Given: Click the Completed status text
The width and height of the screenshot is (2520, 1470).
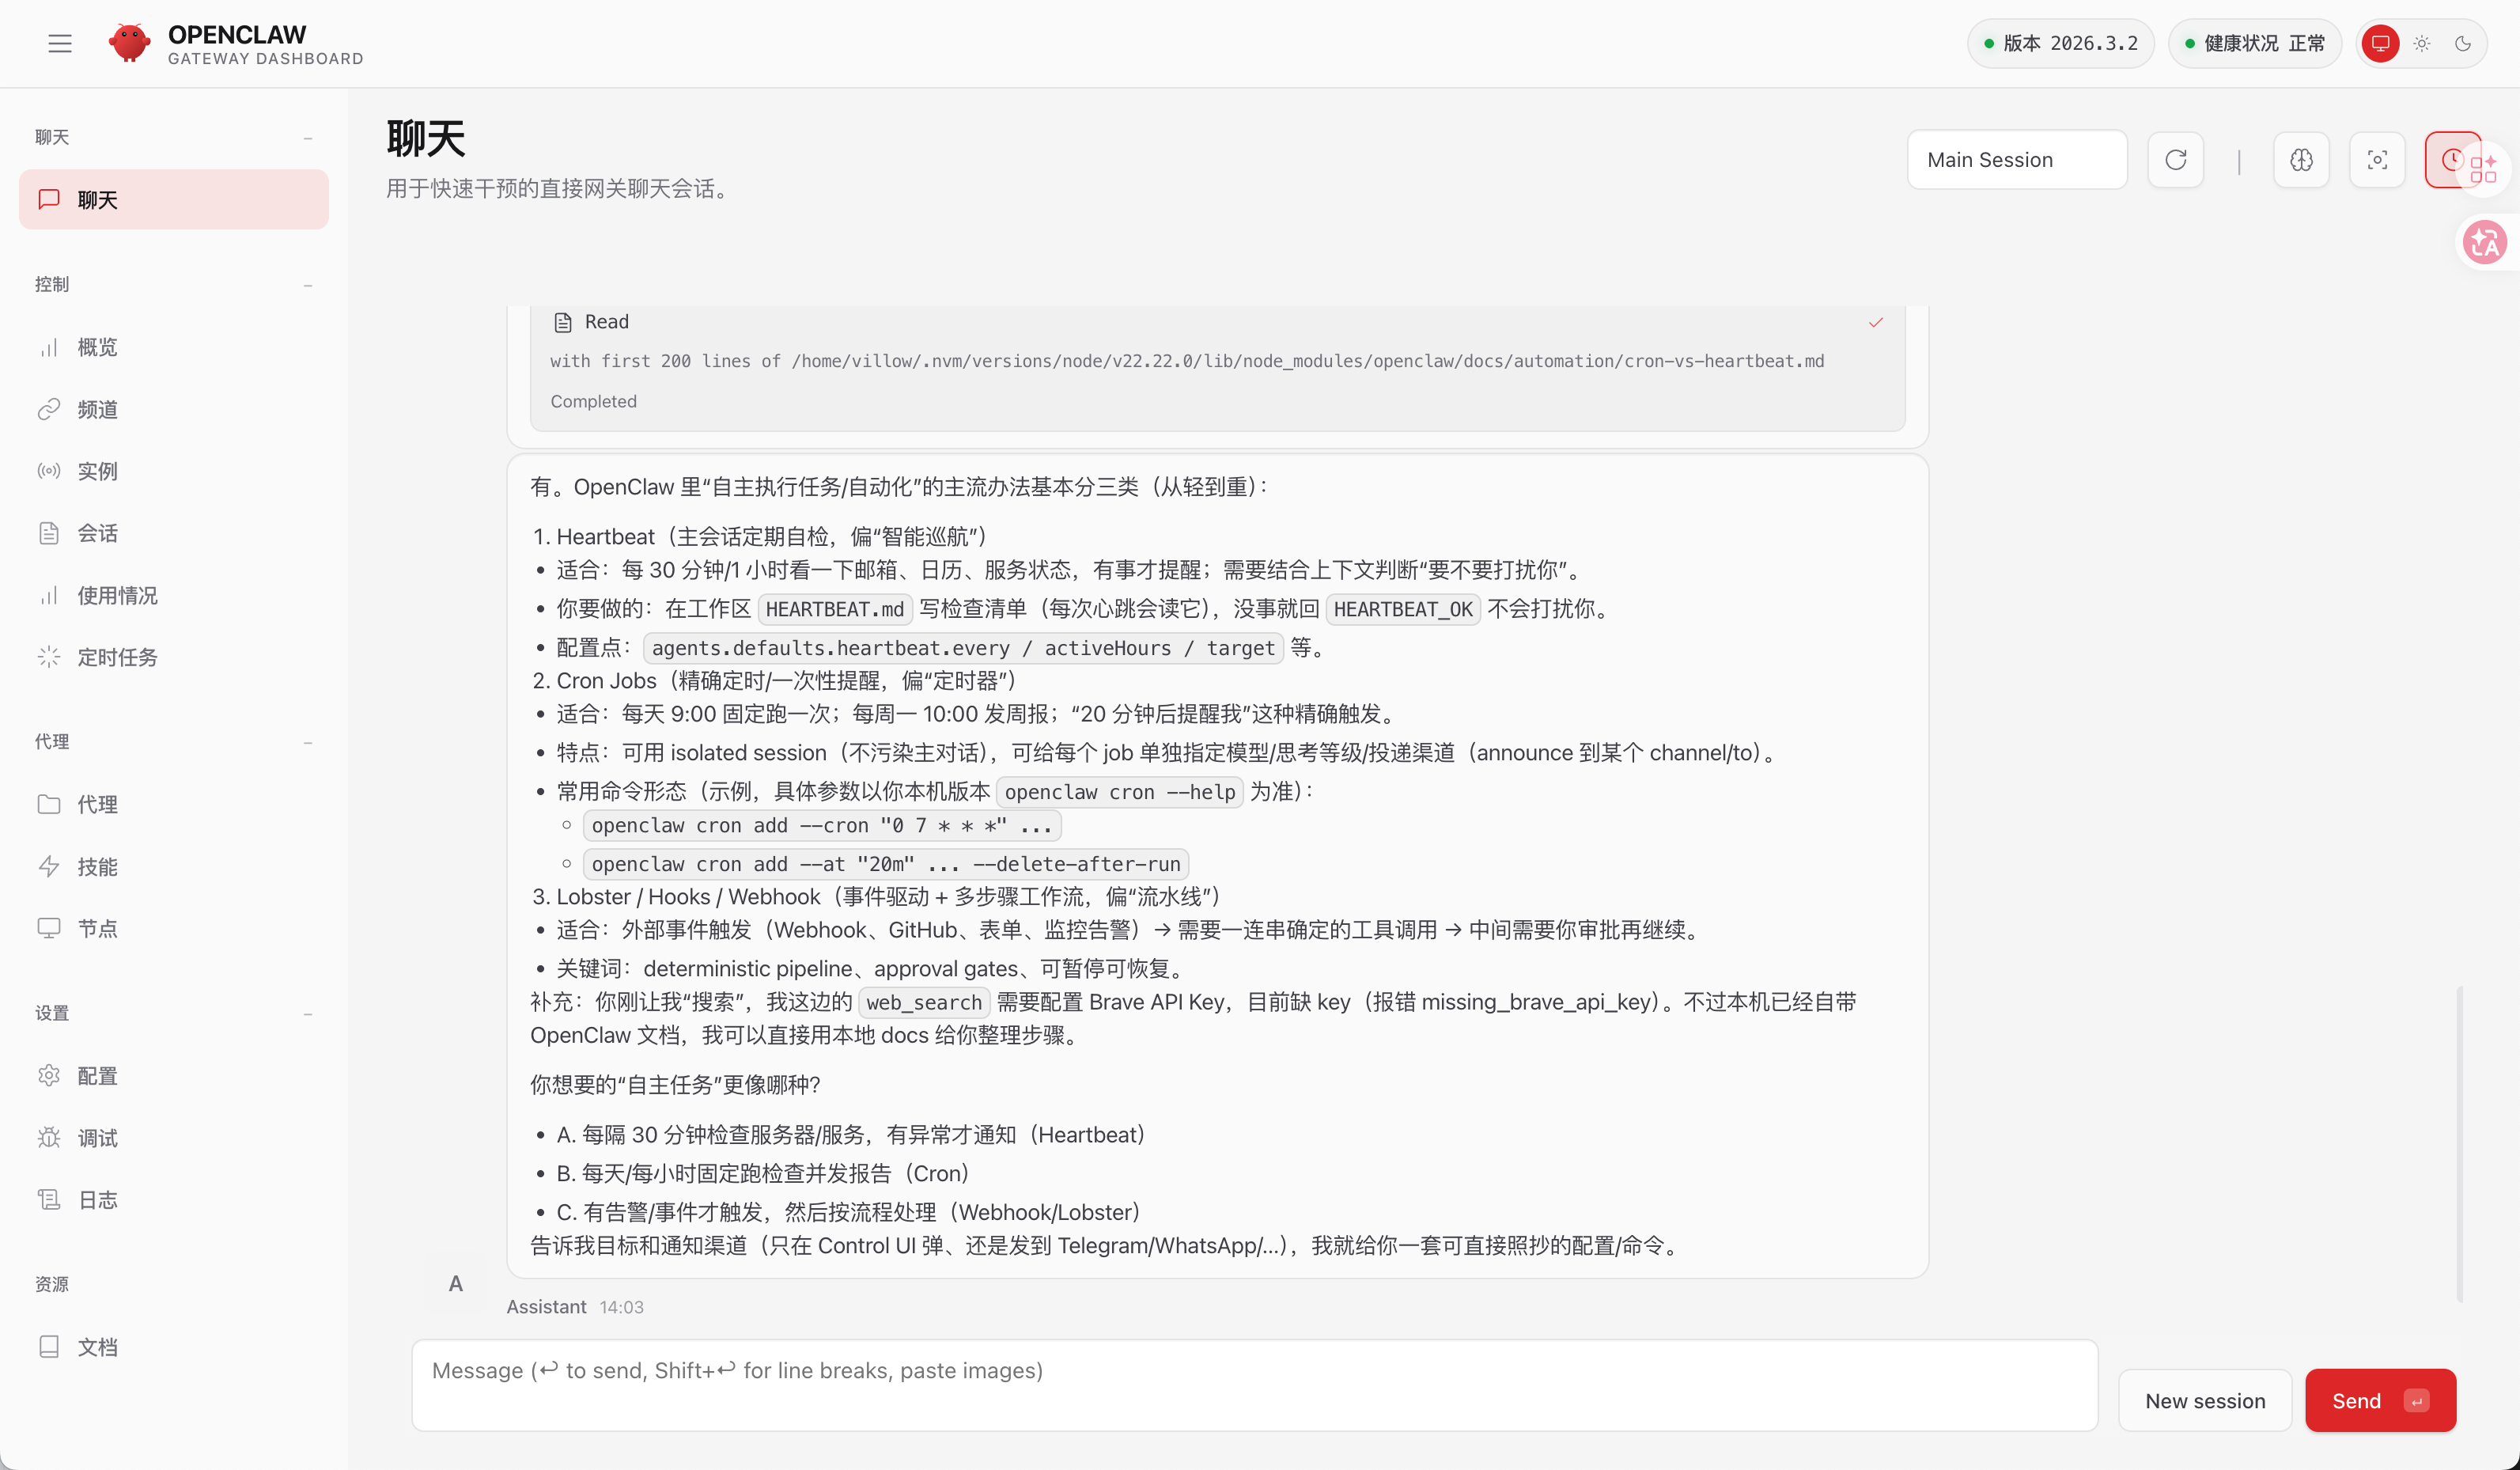Looking at the screenshot, I should pos(593,401).
